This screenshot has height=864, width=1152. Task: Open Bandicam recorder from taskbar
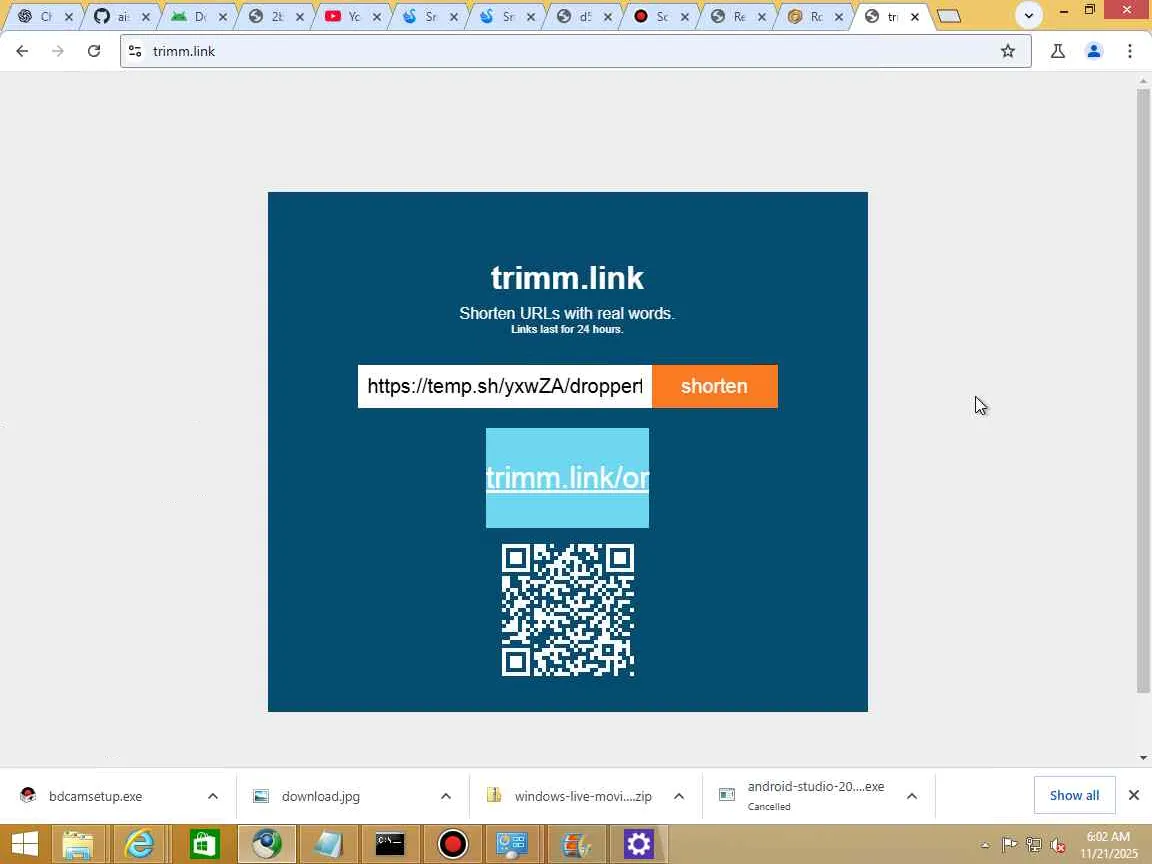453,845
